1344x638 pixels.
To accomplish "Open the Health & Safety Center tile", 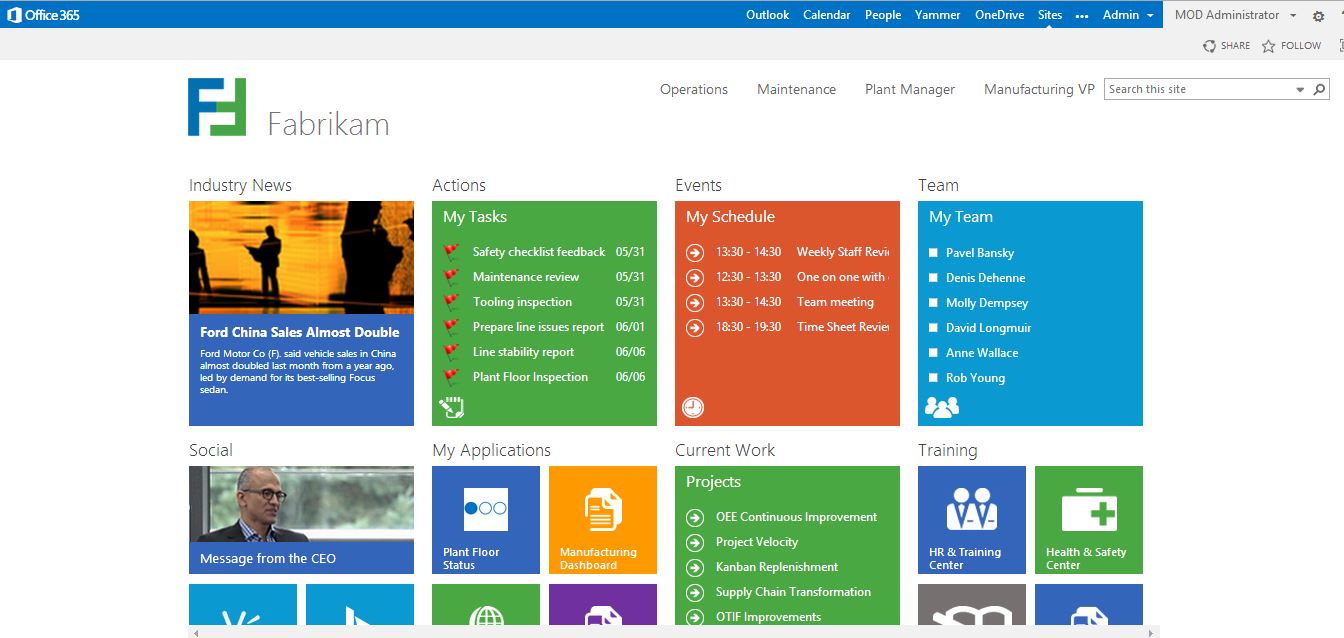I will tap(1089, 520).
